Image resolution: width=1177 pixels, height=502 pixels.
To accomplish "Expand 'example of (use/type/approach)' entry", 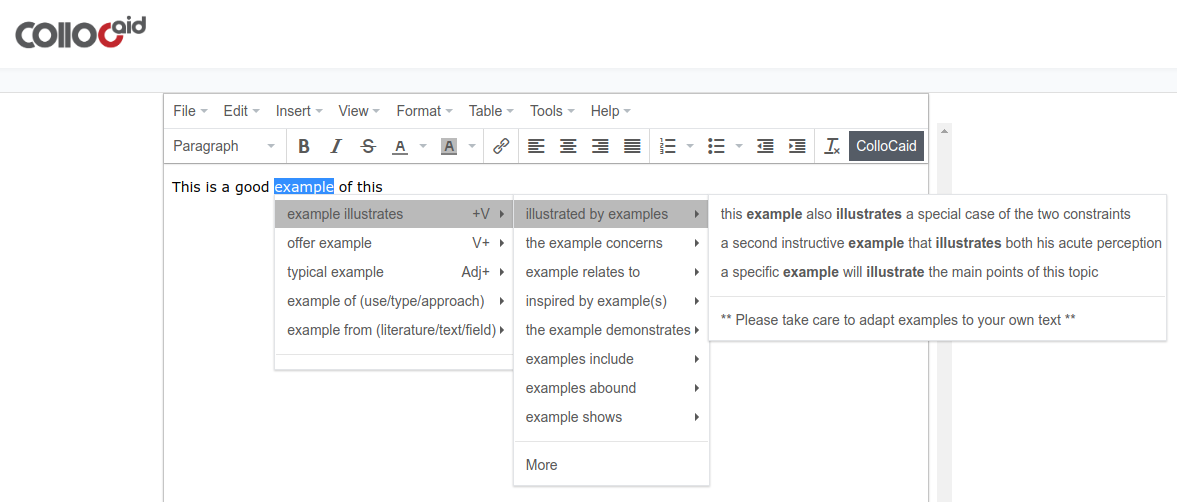I will (x=394, y=301).
